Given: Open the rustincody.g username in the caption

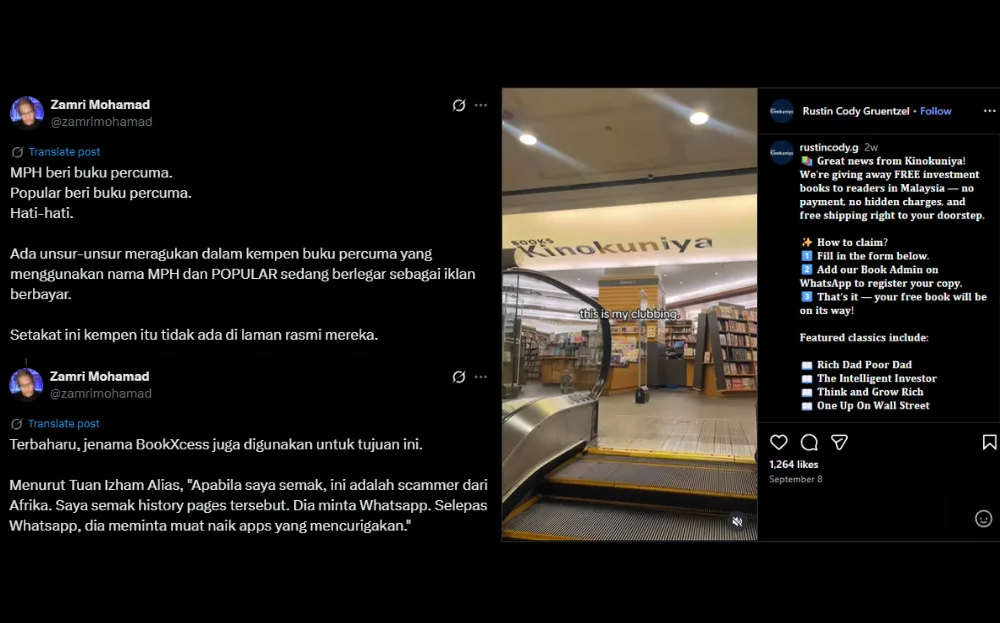Looking at the screenshot, I should tap(829, 147).
